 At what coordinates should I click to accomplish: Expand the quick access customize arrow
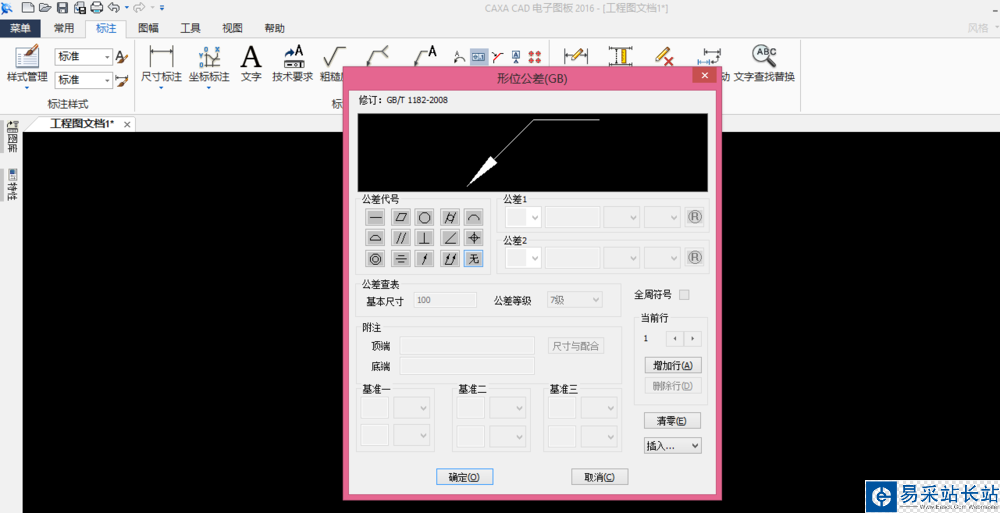tap(162, 8)
